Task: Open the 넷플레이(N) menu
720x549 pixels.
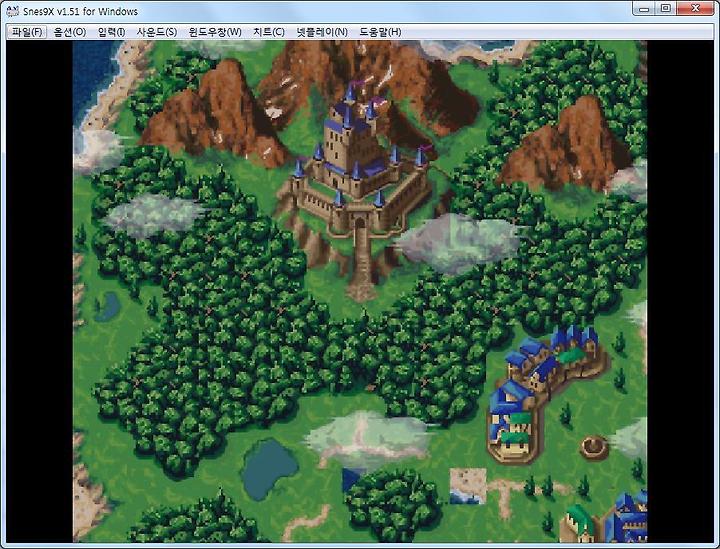Action: [x=321, y=32]
